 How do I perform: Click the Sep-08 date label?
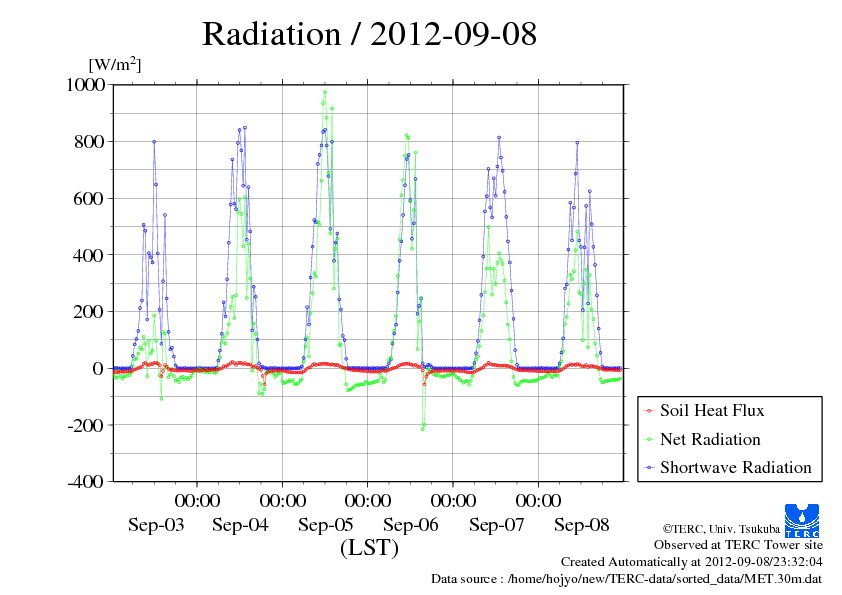582,525
